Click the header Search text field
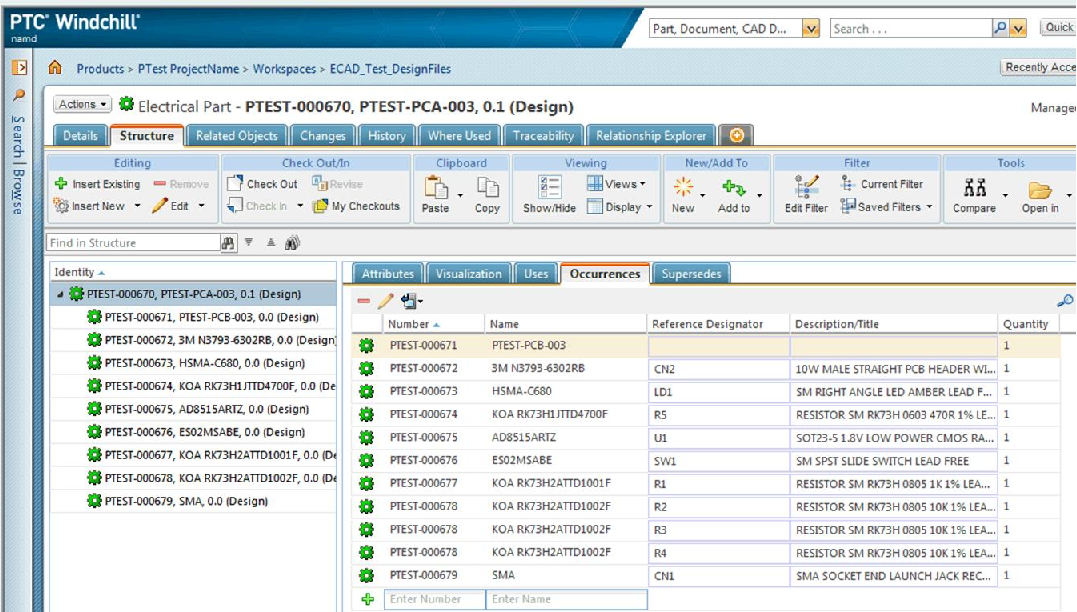1077x612 pixels. point(911,28)
